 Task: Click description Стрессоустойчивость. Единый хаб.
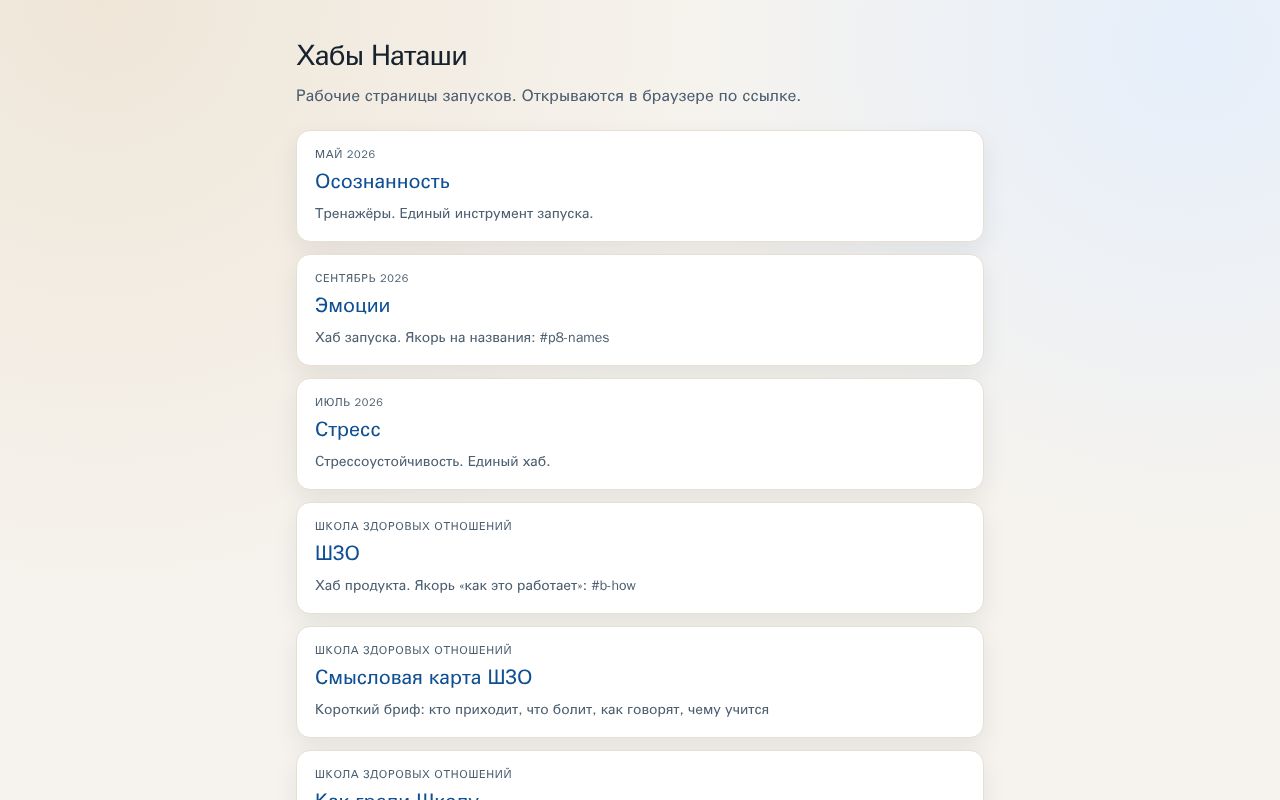tap(432, 461)
